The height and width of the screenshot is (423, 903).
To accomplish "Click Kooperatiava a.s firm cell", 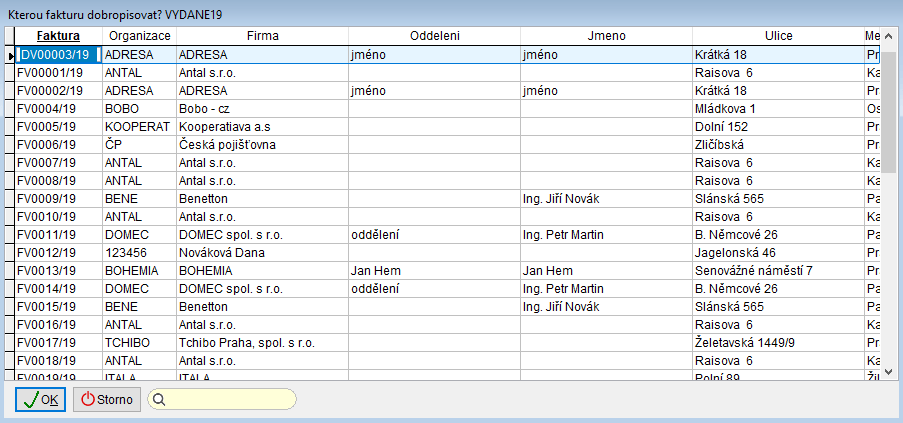I will tap(261, 126).
